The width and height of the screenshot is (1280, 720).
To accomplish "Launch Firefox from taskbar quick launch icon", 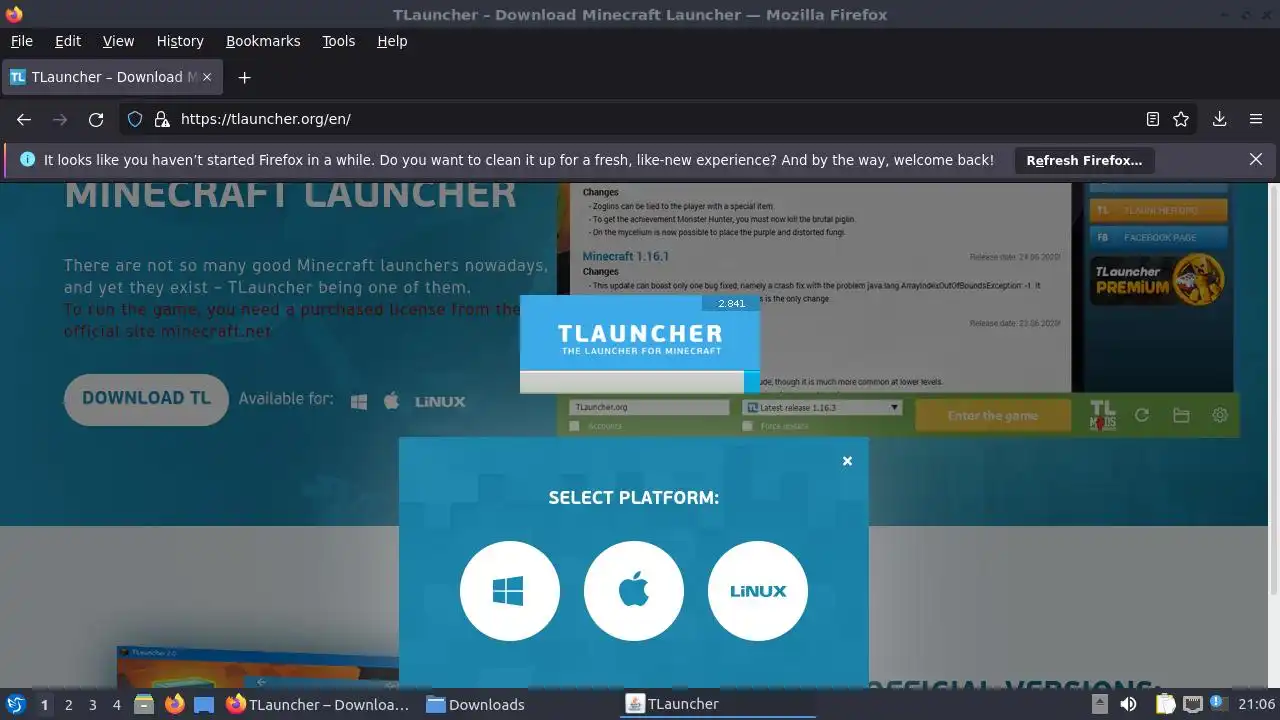I will 174,704.
